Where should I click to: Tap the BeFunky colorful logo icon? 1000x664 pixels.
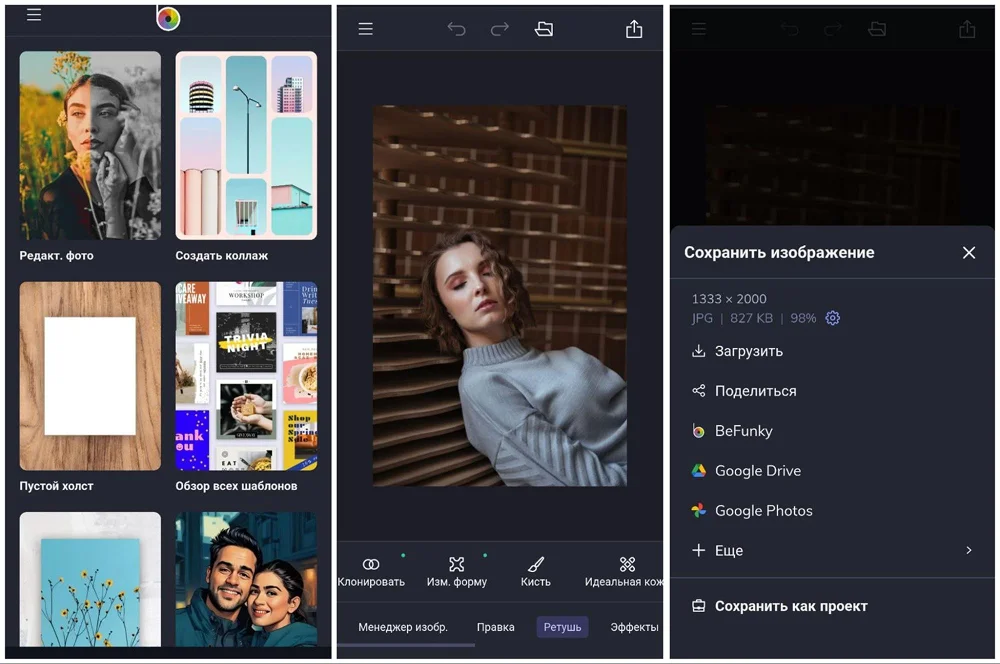[x=168, y=17]
